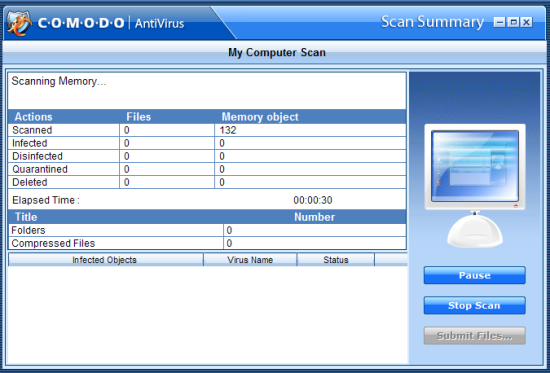Select the Scanned row in actions table

[207, 130]
